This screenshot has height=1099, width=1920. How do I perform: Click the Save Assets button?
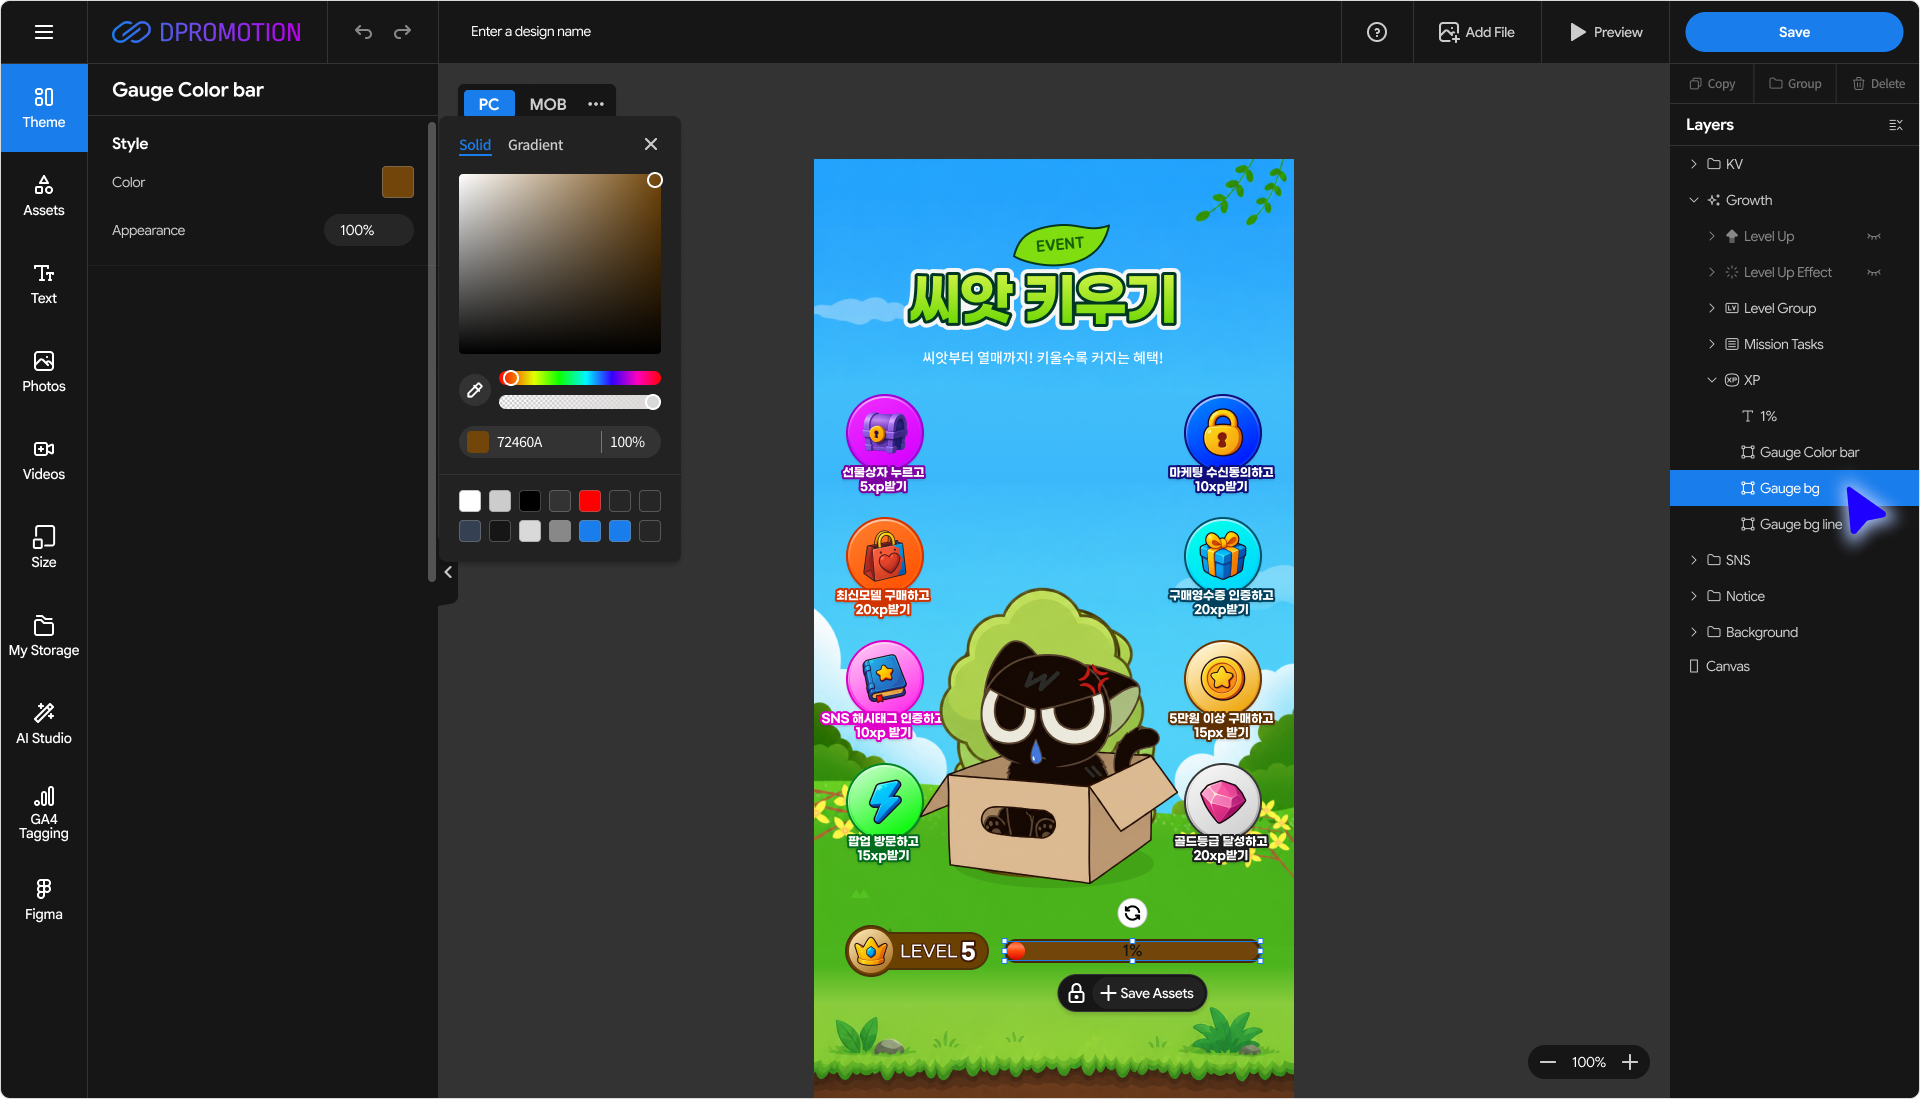[1146, 993]
